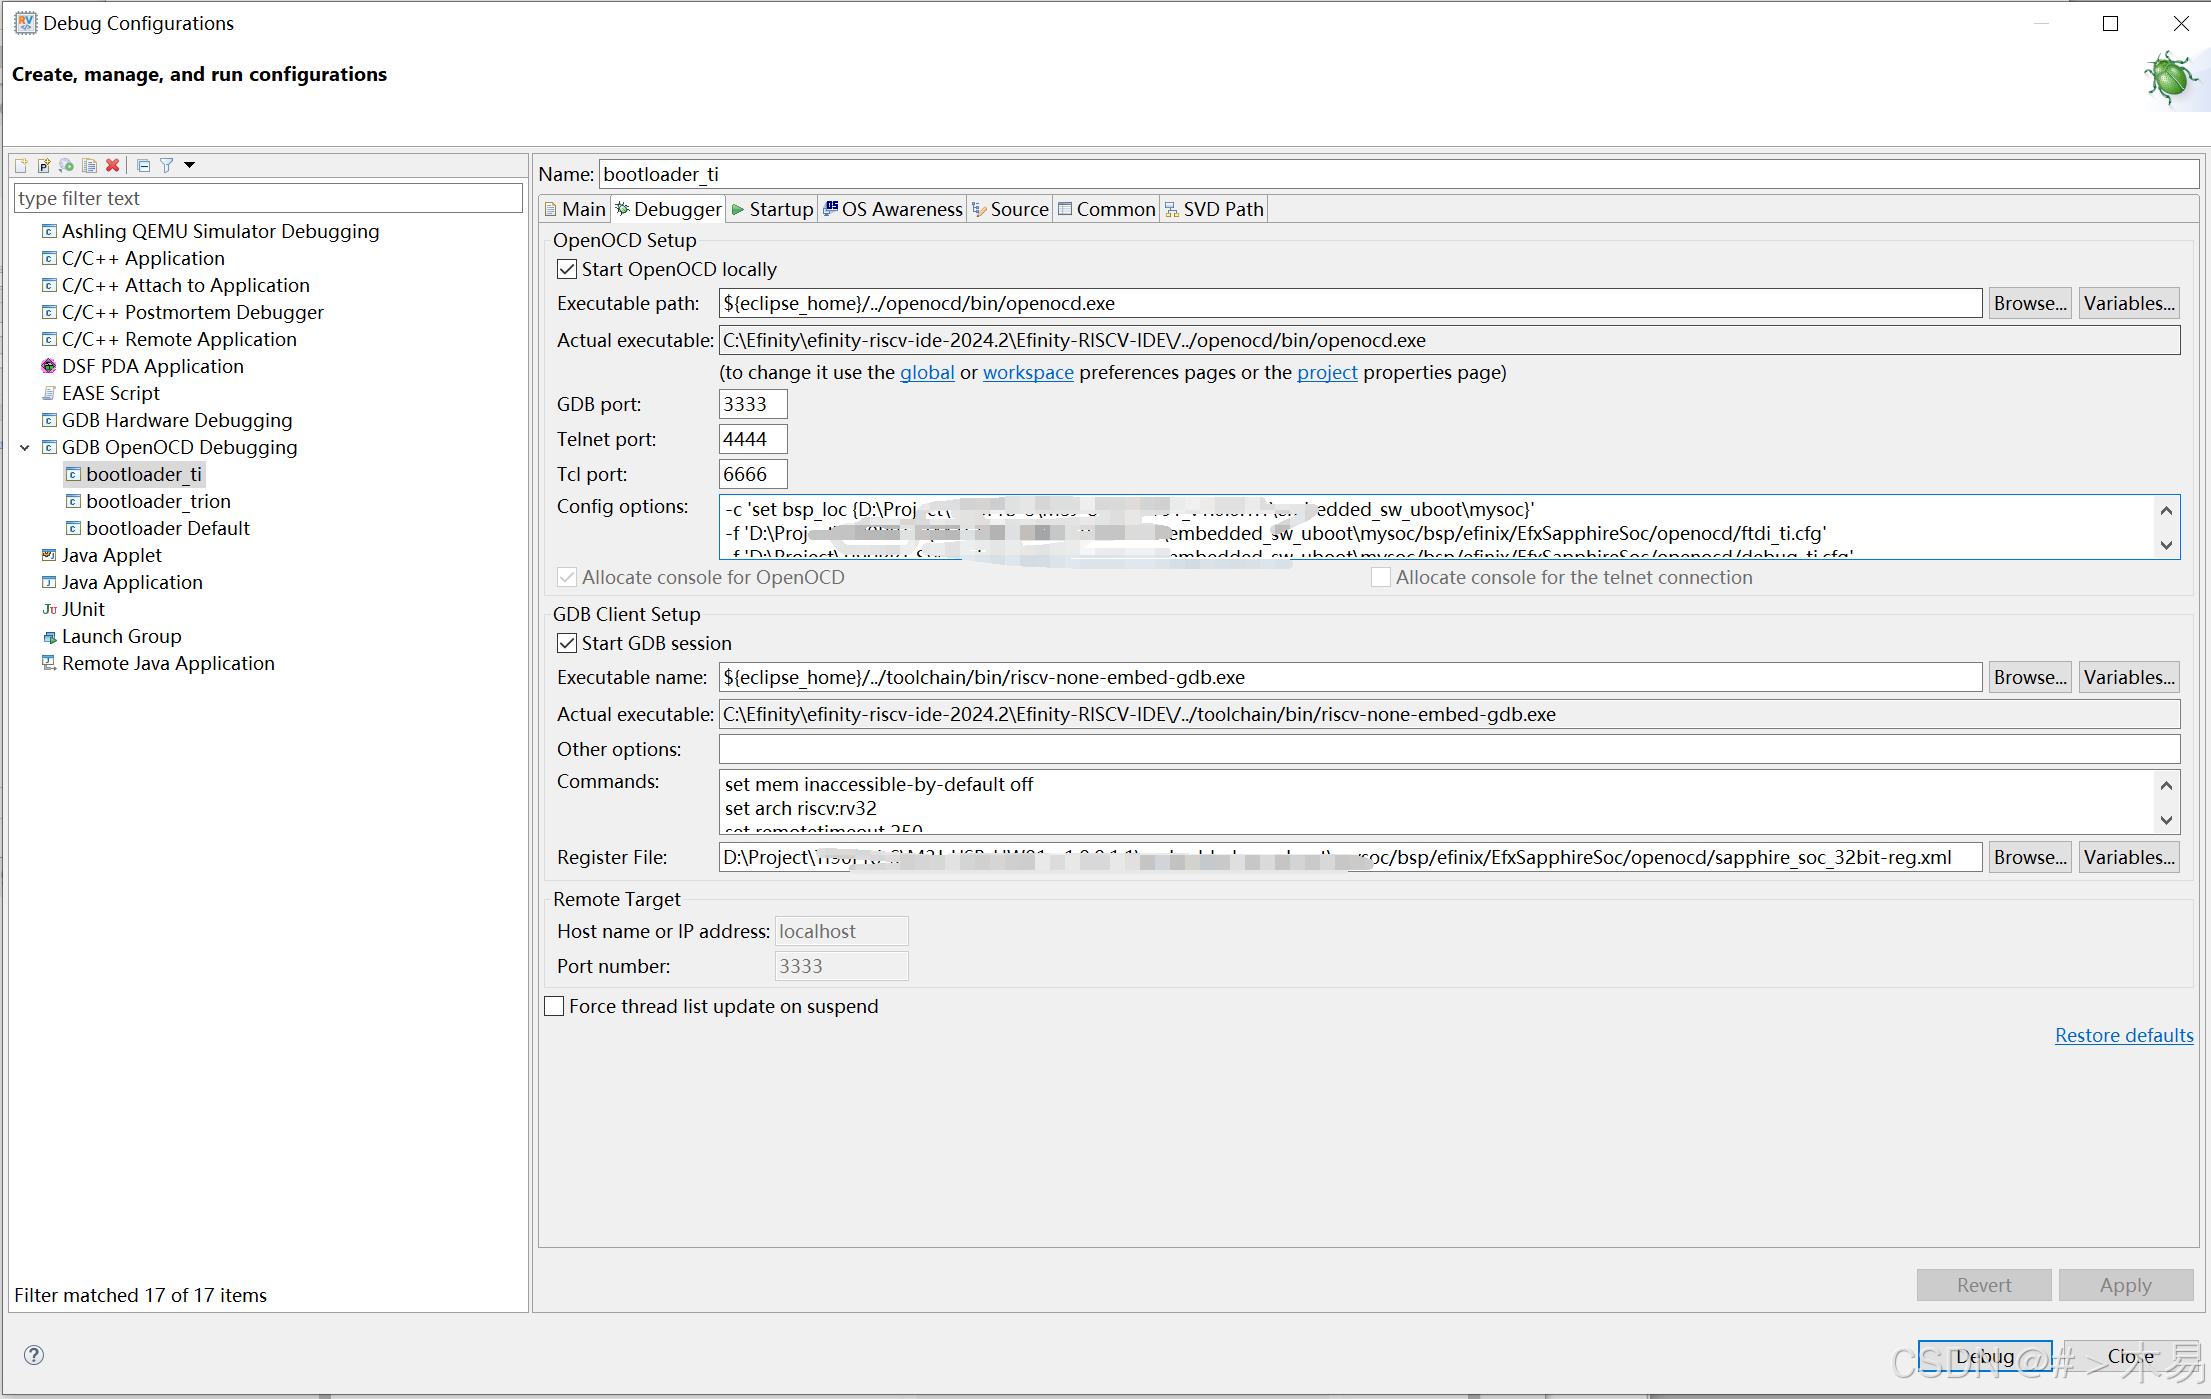Click the Telnet port field
Viewport: 2211px width, 1399px height.
point(753,439)
